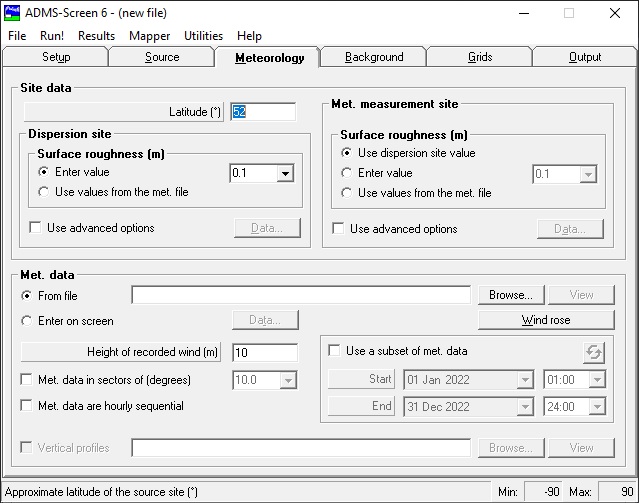Switch to the Source tab
This screenshot has height=503, width=639.
coord(162,57)
